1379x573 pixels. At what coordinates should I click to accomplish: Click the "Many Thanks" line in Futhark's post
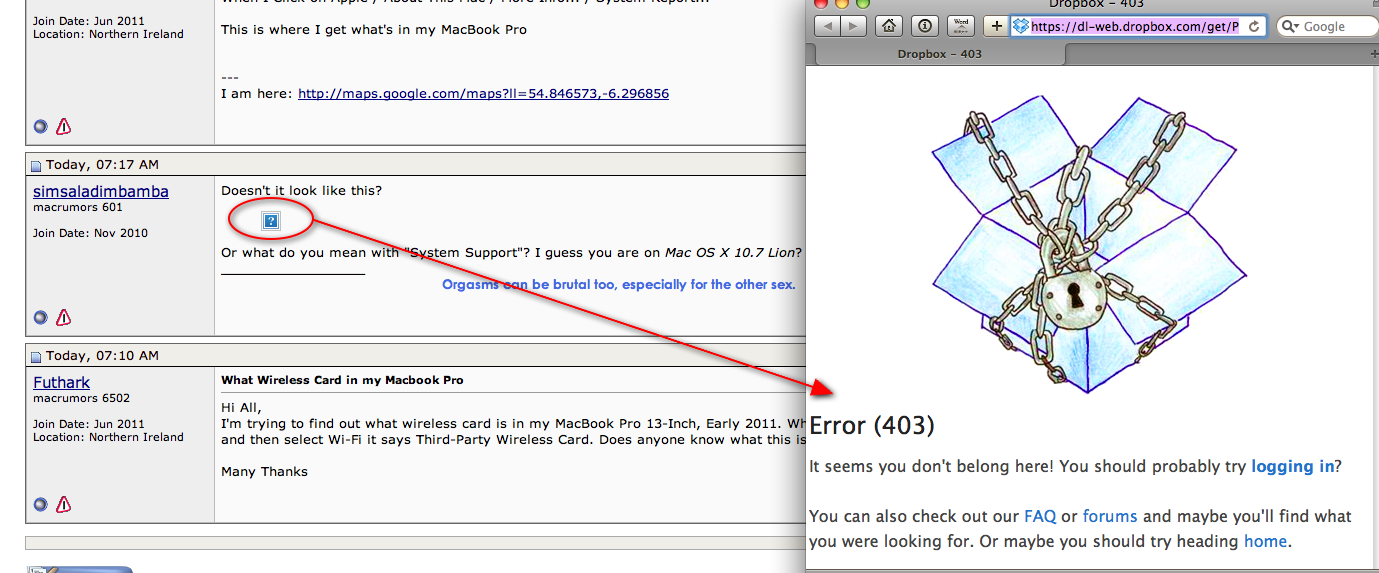(264, 471)
